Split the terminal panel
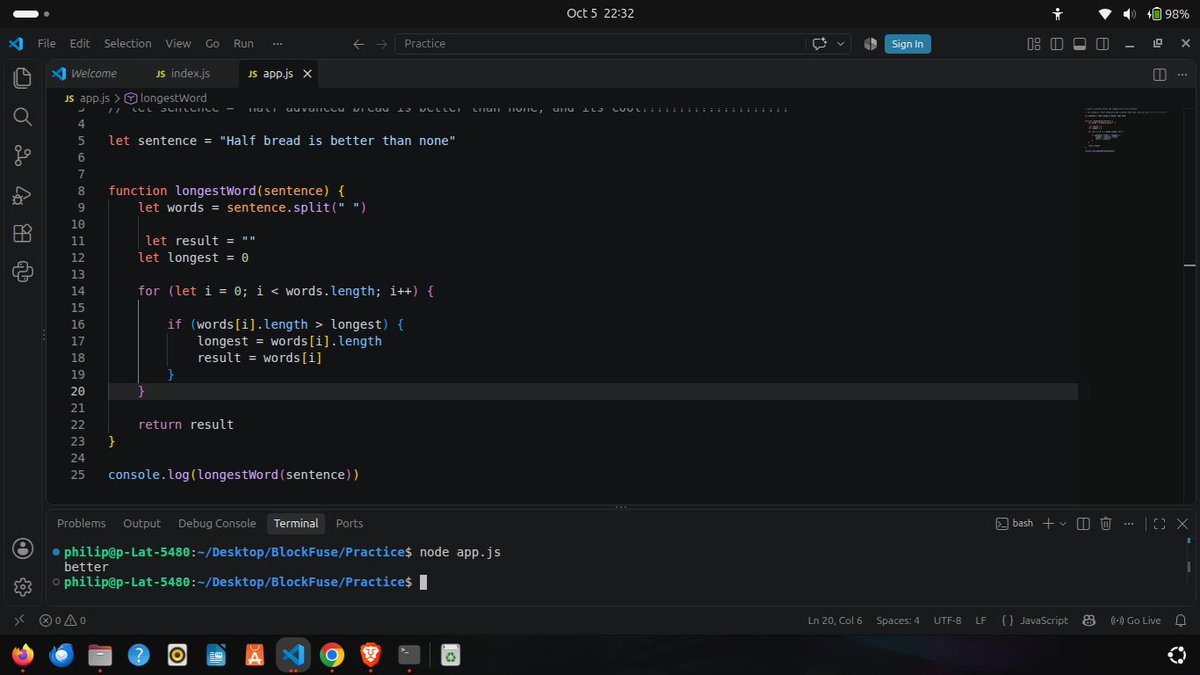The image size is (1200, 675). (x=1083, y=523)
